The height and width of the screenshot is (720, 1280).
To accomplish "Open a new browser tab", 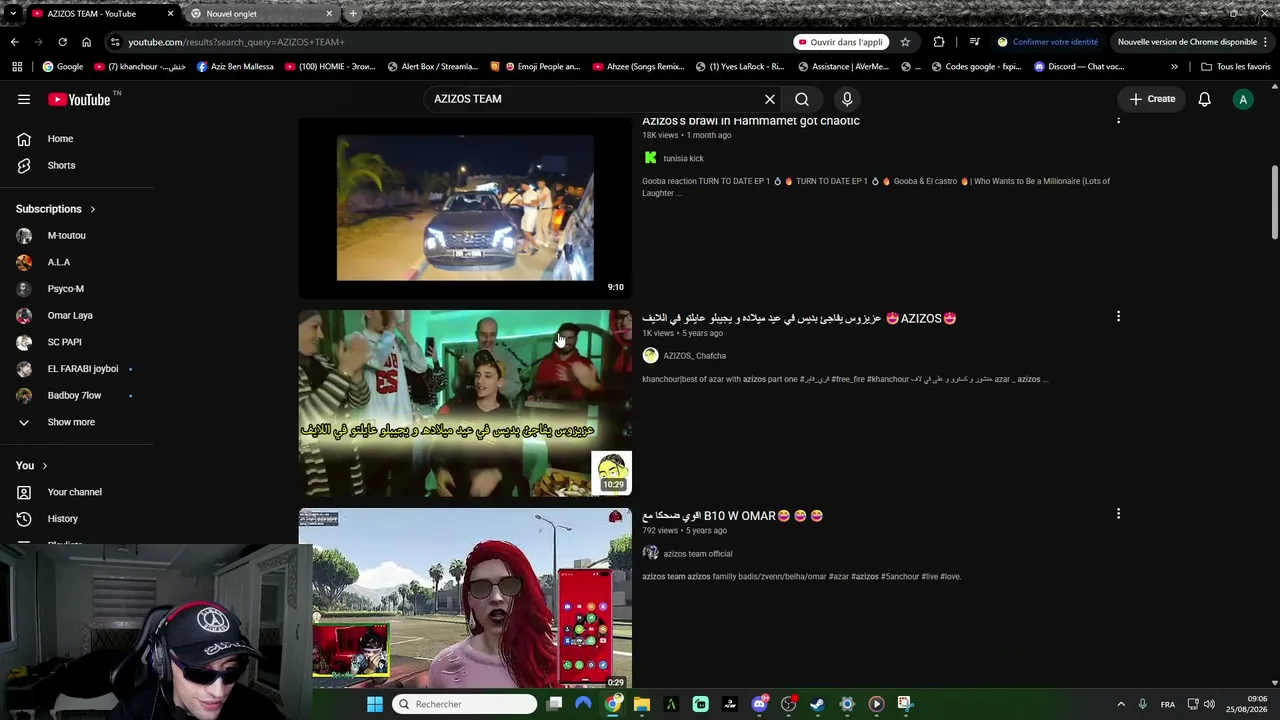I will (353, 14).
